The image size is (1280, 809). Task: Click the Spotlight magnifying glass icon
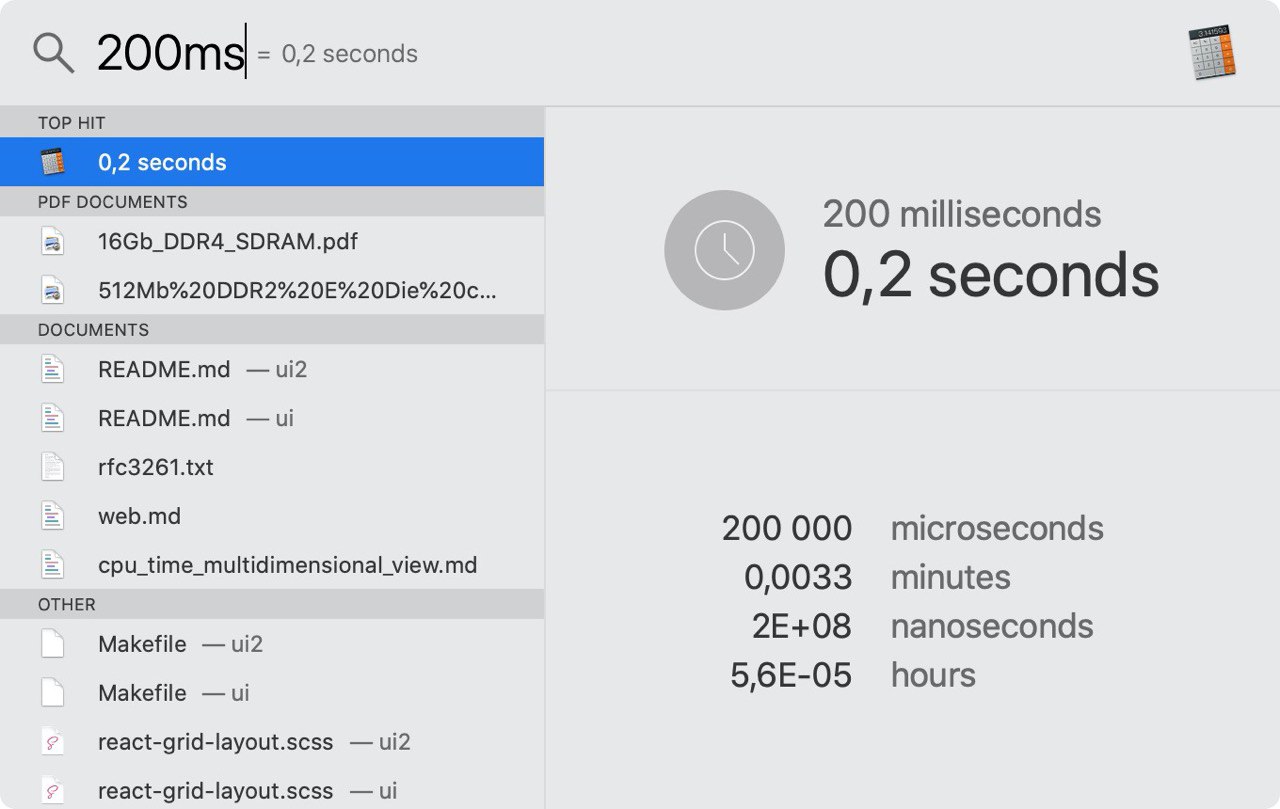coord(54,52)
